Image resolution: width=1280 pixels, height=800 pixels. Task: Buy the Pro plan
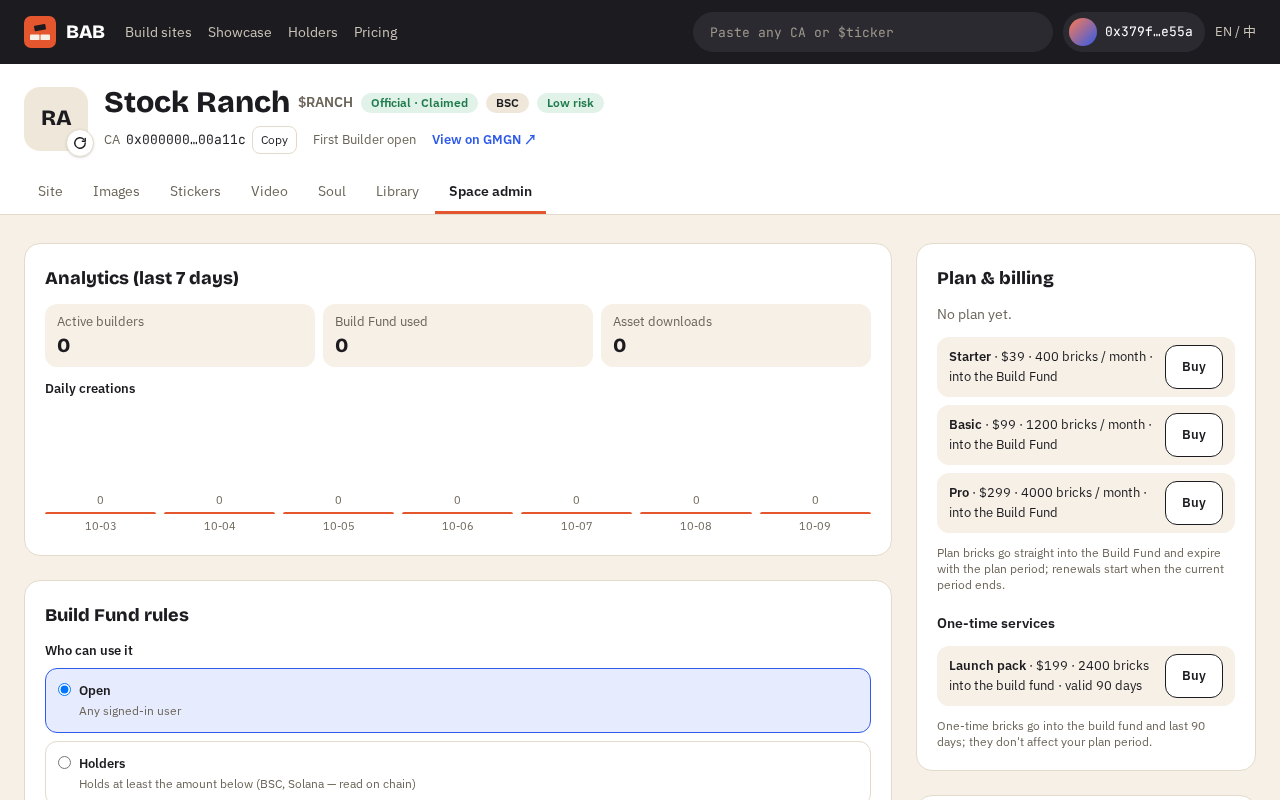tap(1194, 503)
